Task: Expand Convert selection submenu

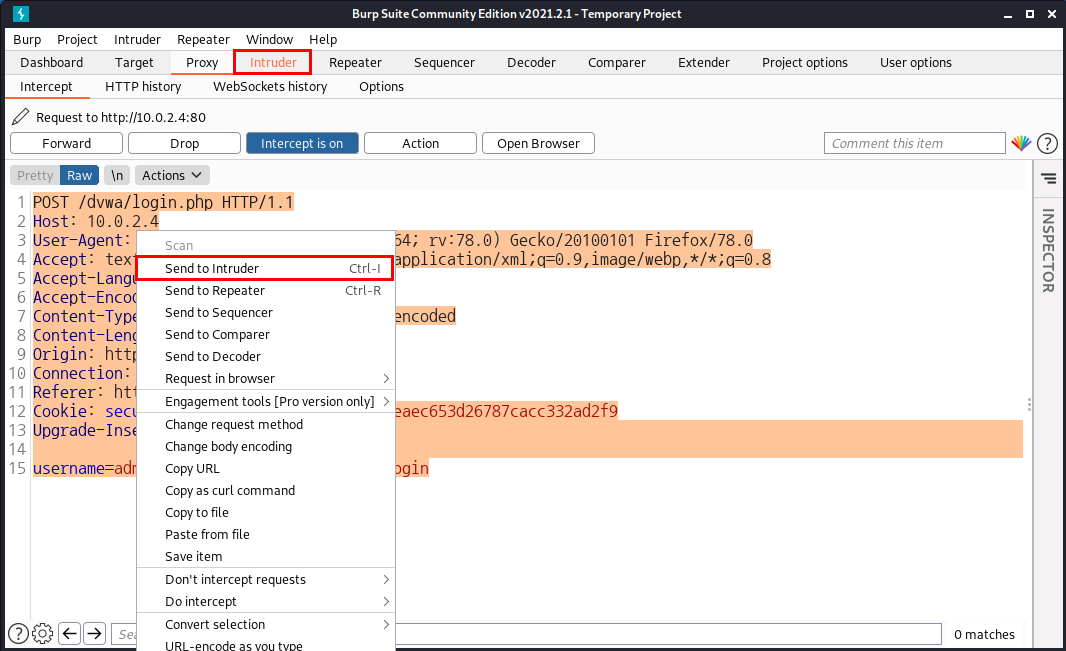Action: point(266,624)
